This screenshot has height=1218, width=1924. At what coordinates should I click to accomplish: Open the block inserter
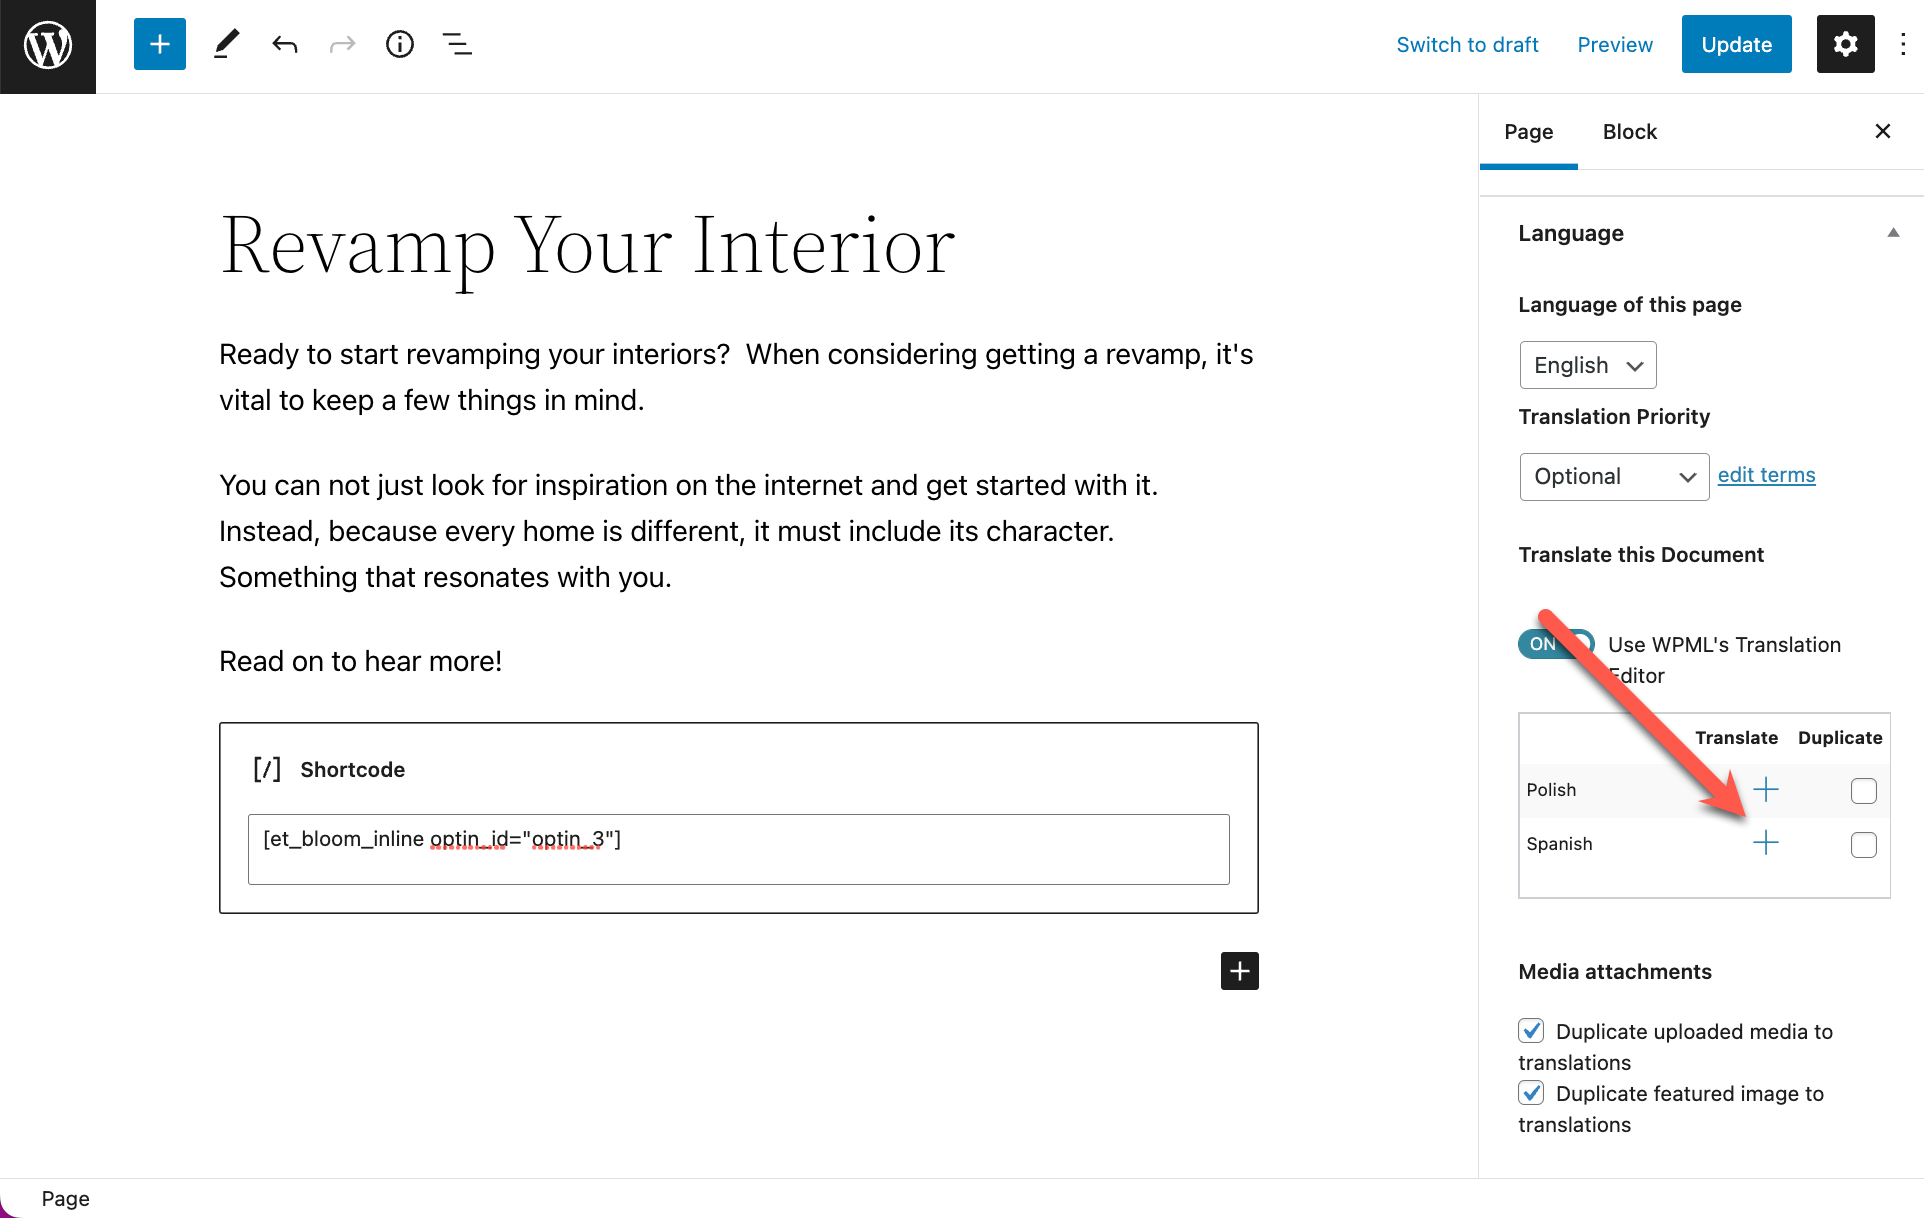click(159, 44)
